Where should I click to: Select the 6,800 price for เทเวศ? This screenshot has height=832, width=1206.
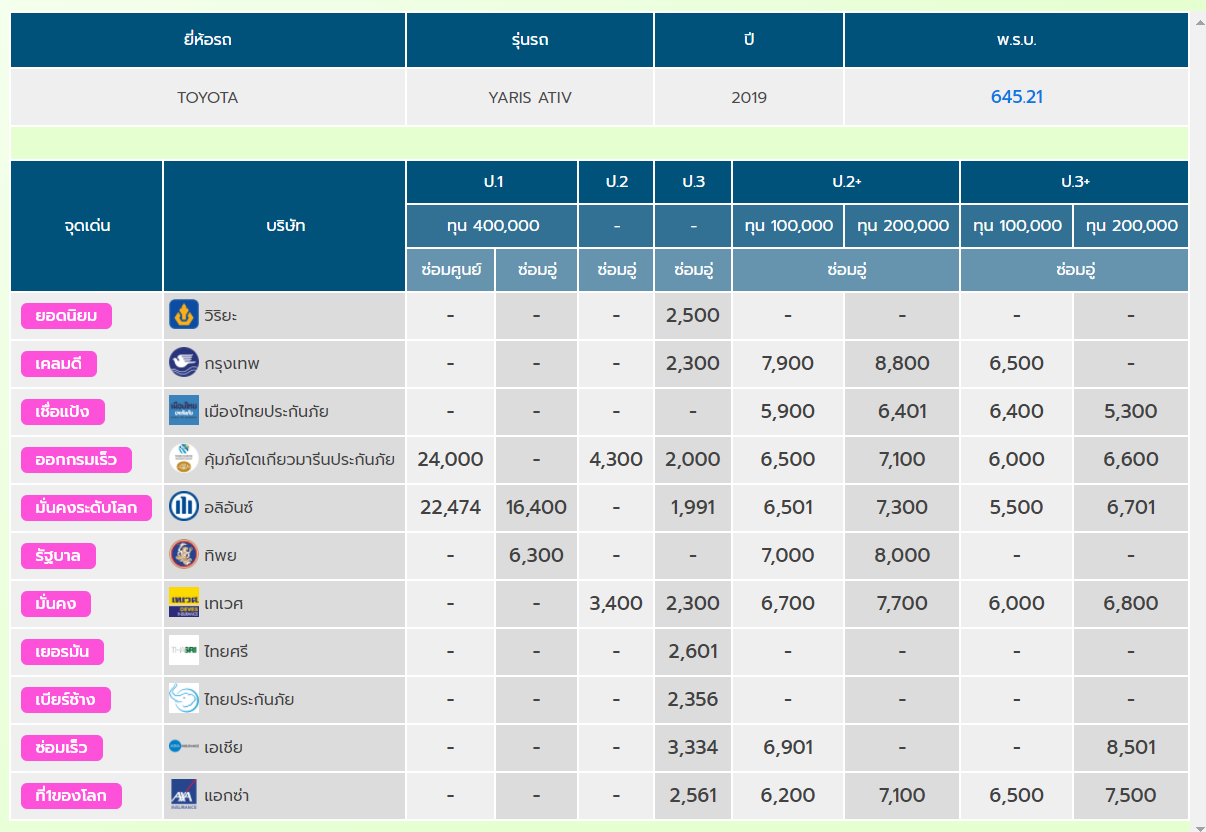[1131, 603]
